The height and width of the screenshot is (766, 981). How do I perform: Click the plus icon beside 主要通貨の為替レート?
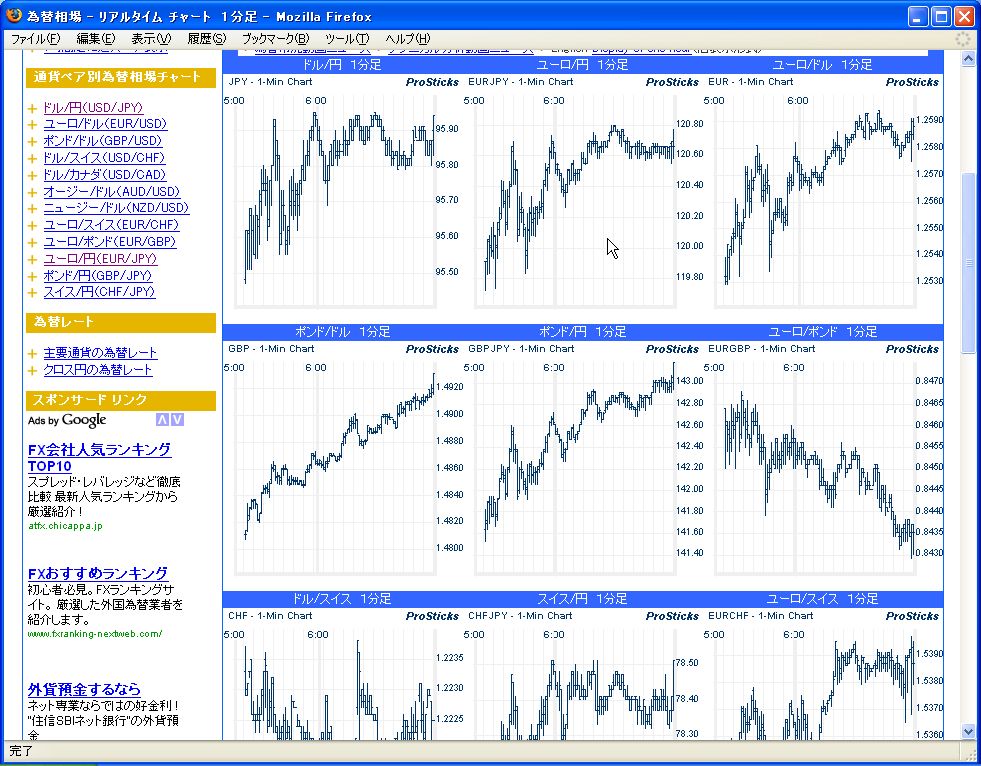coord(33,354)
